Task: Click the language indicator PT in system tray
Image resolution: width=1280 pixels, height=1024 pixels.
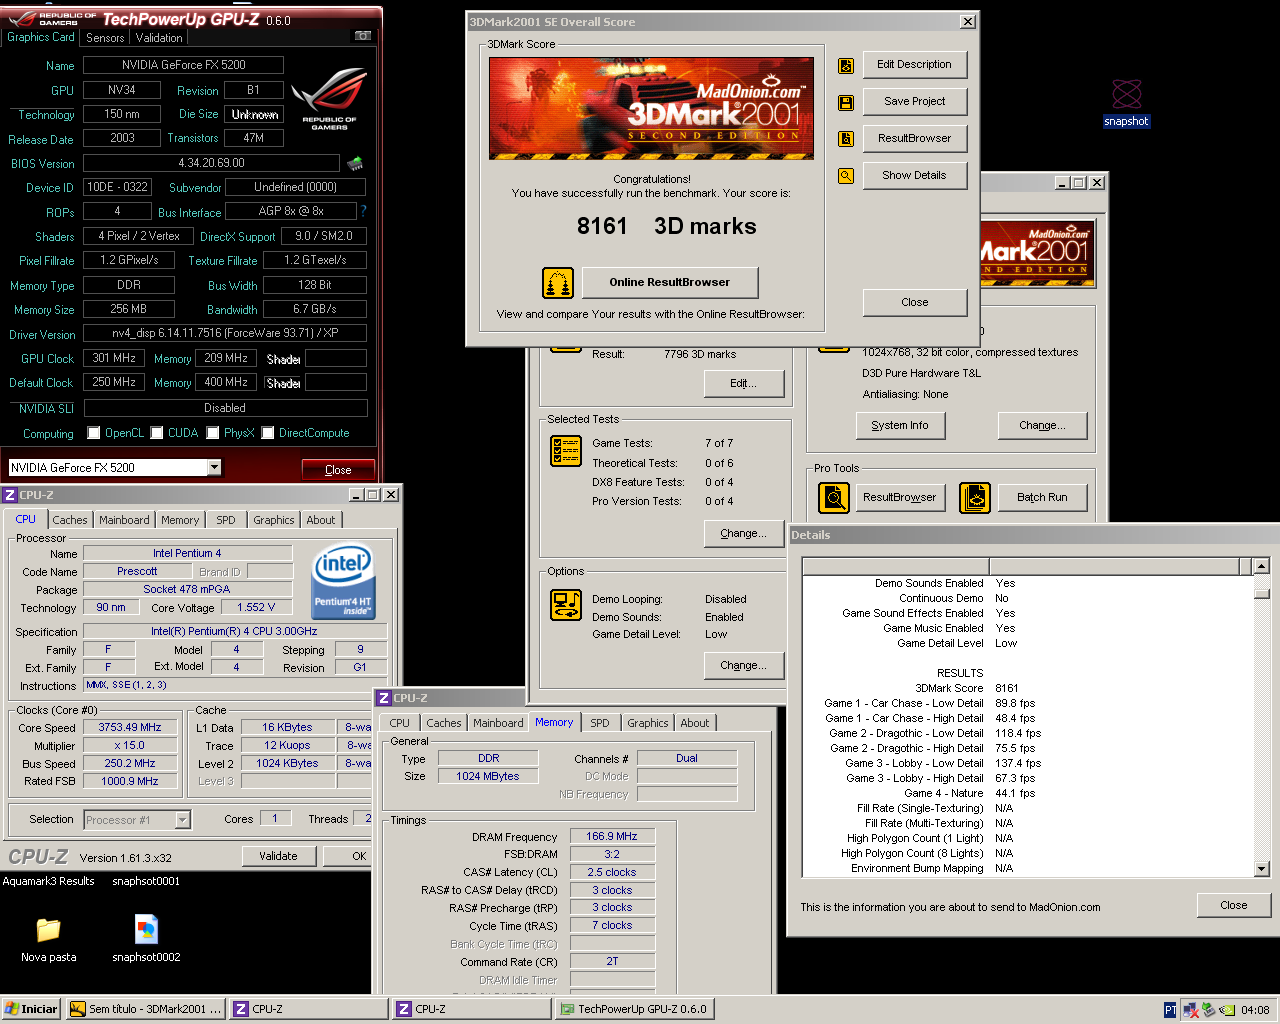Action: (x=1170, y=1010)
